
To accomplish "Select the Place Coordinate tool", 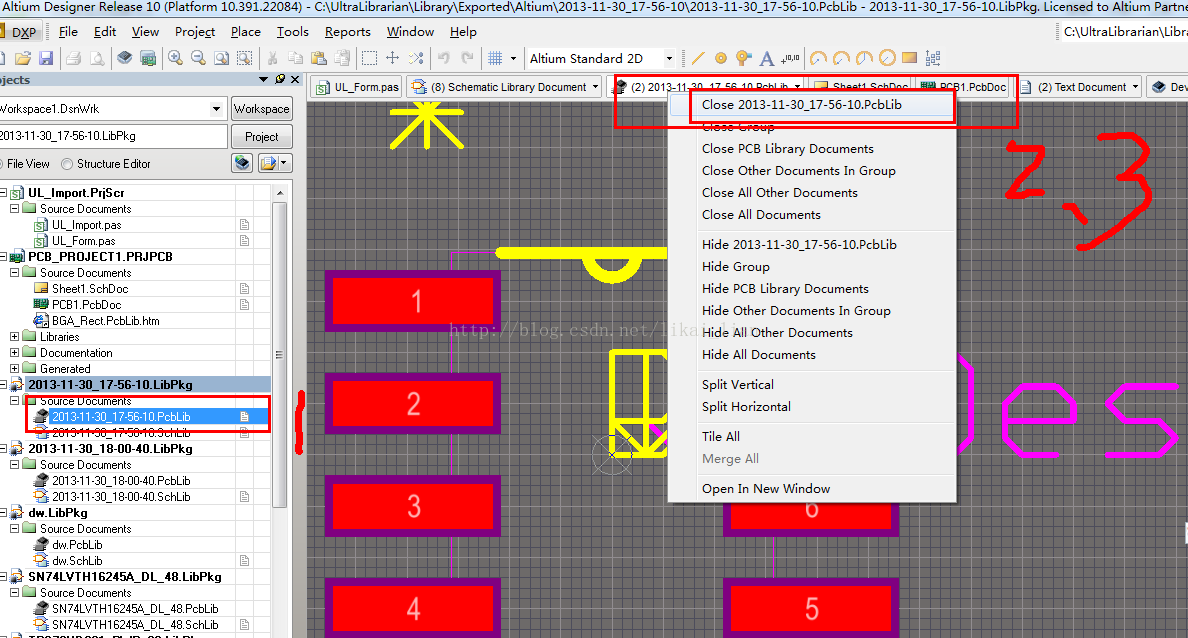I will [x=790, y=58].
